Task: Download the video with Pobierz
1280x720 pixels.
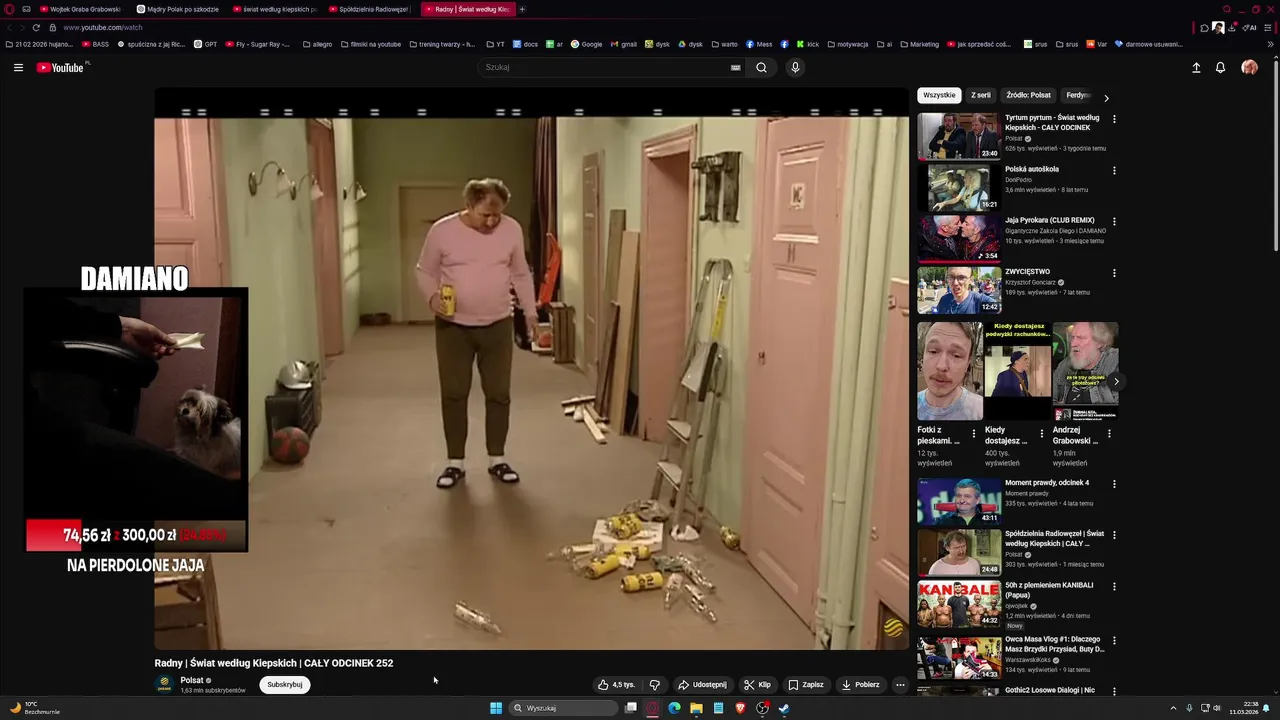Action: tap(860, 685)
